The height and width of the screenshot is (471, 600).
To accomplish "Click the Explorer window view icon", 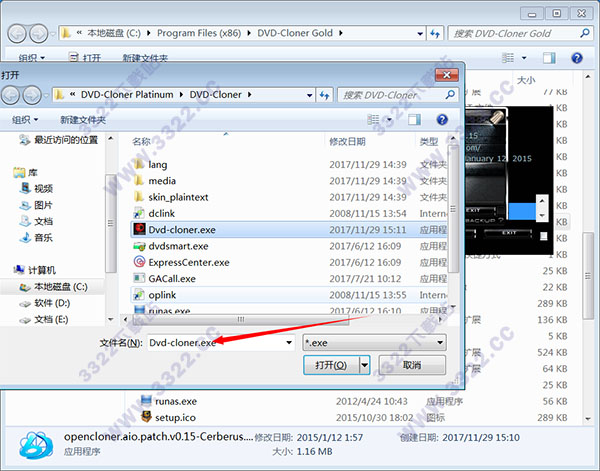I will point(508,58).
